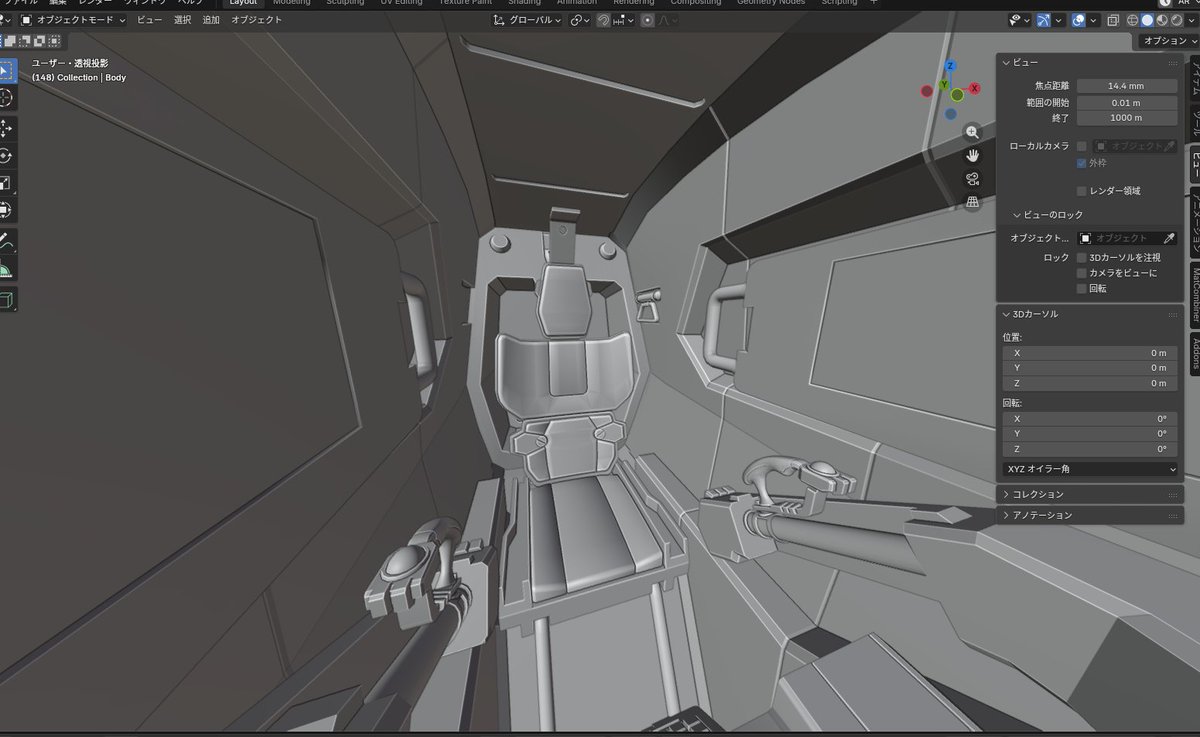Switch to rendered shading mode
1200x737 pixels.
tap(1175, 20)
